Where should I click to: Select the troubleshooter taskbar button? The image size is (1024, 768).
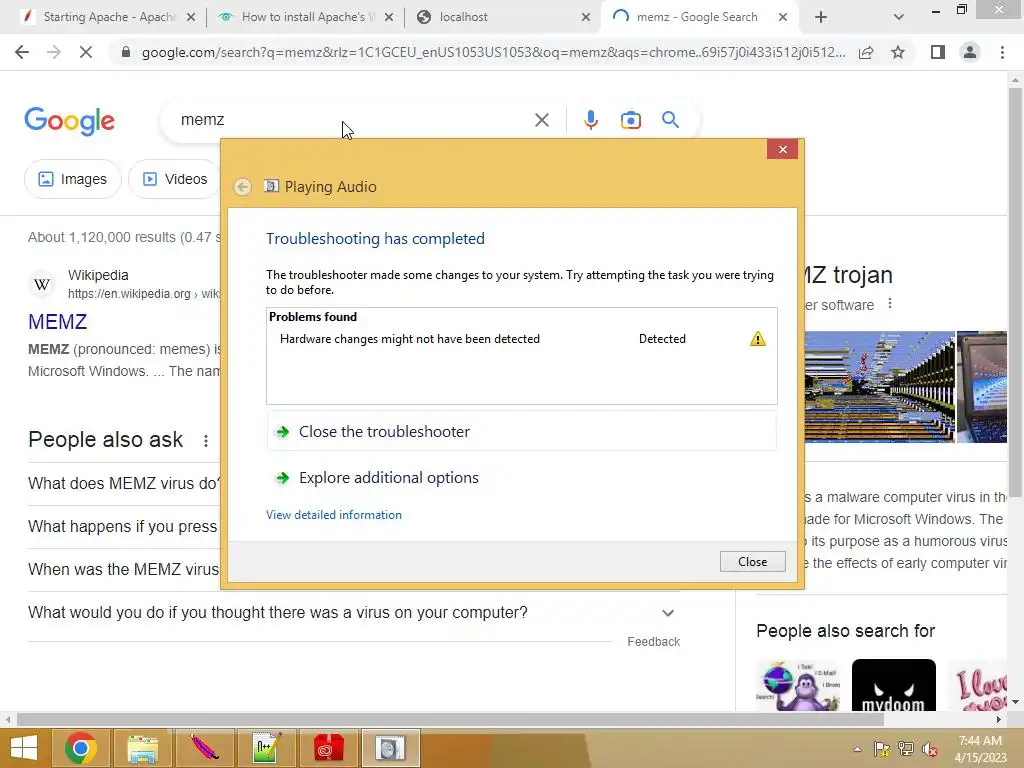pos(390,748)
